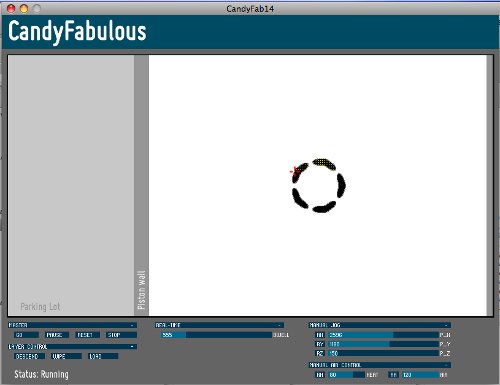
Task: Toggle the RY jog button
Action: pos(320,344)
